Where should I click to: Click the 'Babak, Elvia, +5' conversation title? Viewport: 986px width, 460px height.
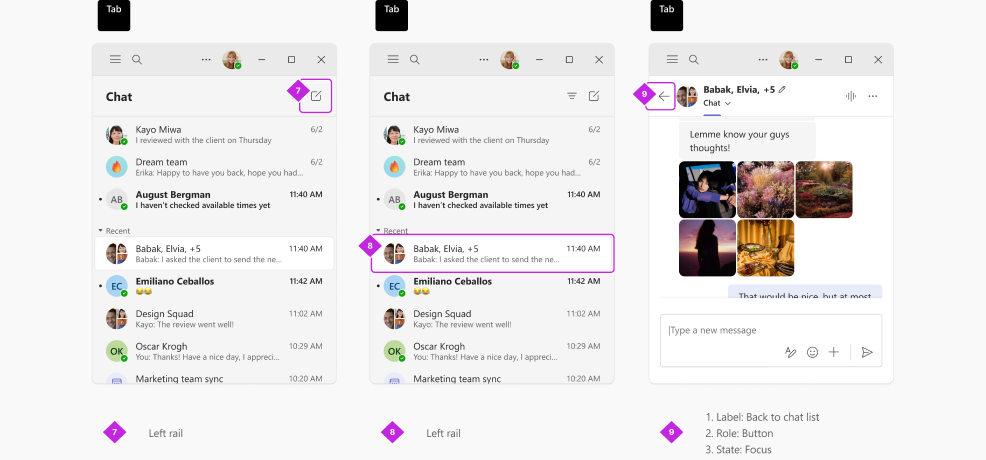coord(739,90)
